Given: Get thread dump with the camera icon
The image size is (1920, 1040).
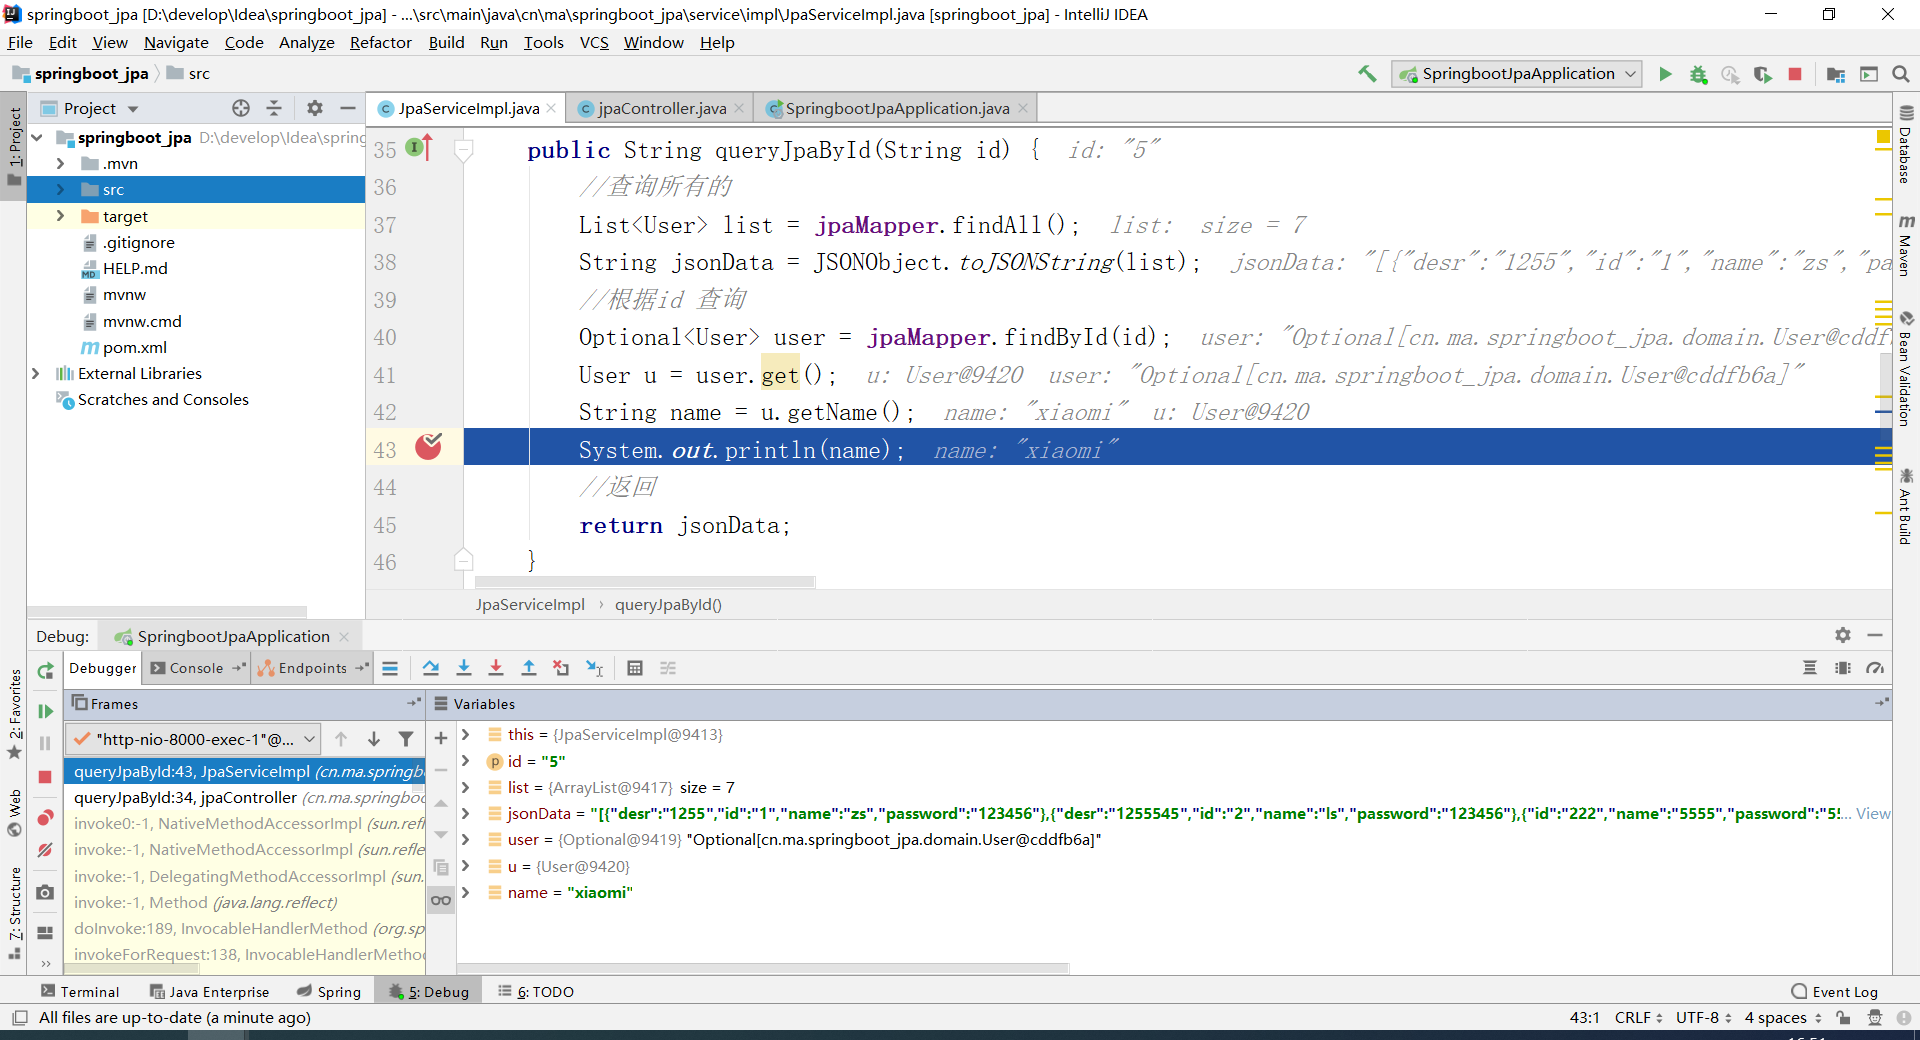Looking at the screenshot, I should pos(45,892).
